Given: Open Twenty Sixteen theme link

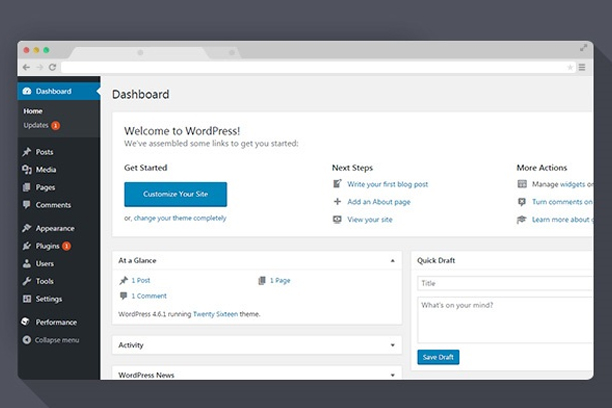Looking at the screenshot, I should [215, 314].
